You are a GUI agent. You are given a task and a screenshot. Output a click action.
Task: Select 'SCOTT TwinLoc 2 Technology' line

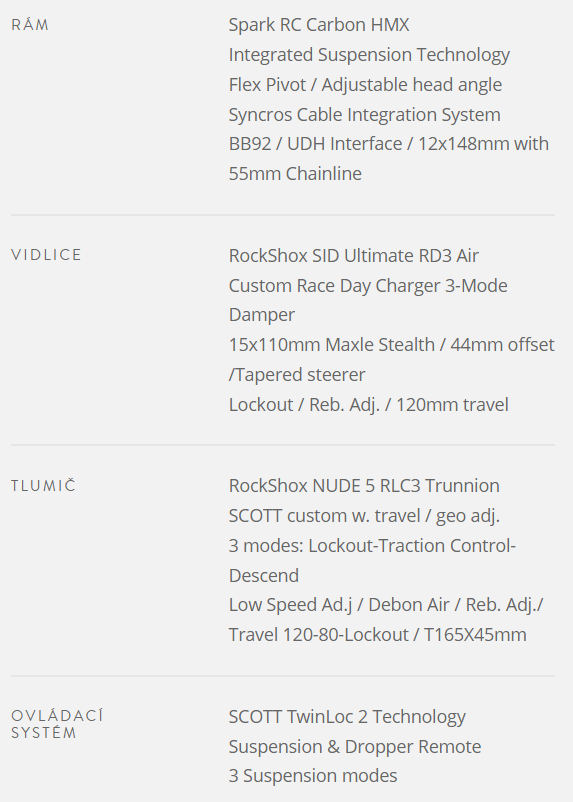(x=347, y=717)
